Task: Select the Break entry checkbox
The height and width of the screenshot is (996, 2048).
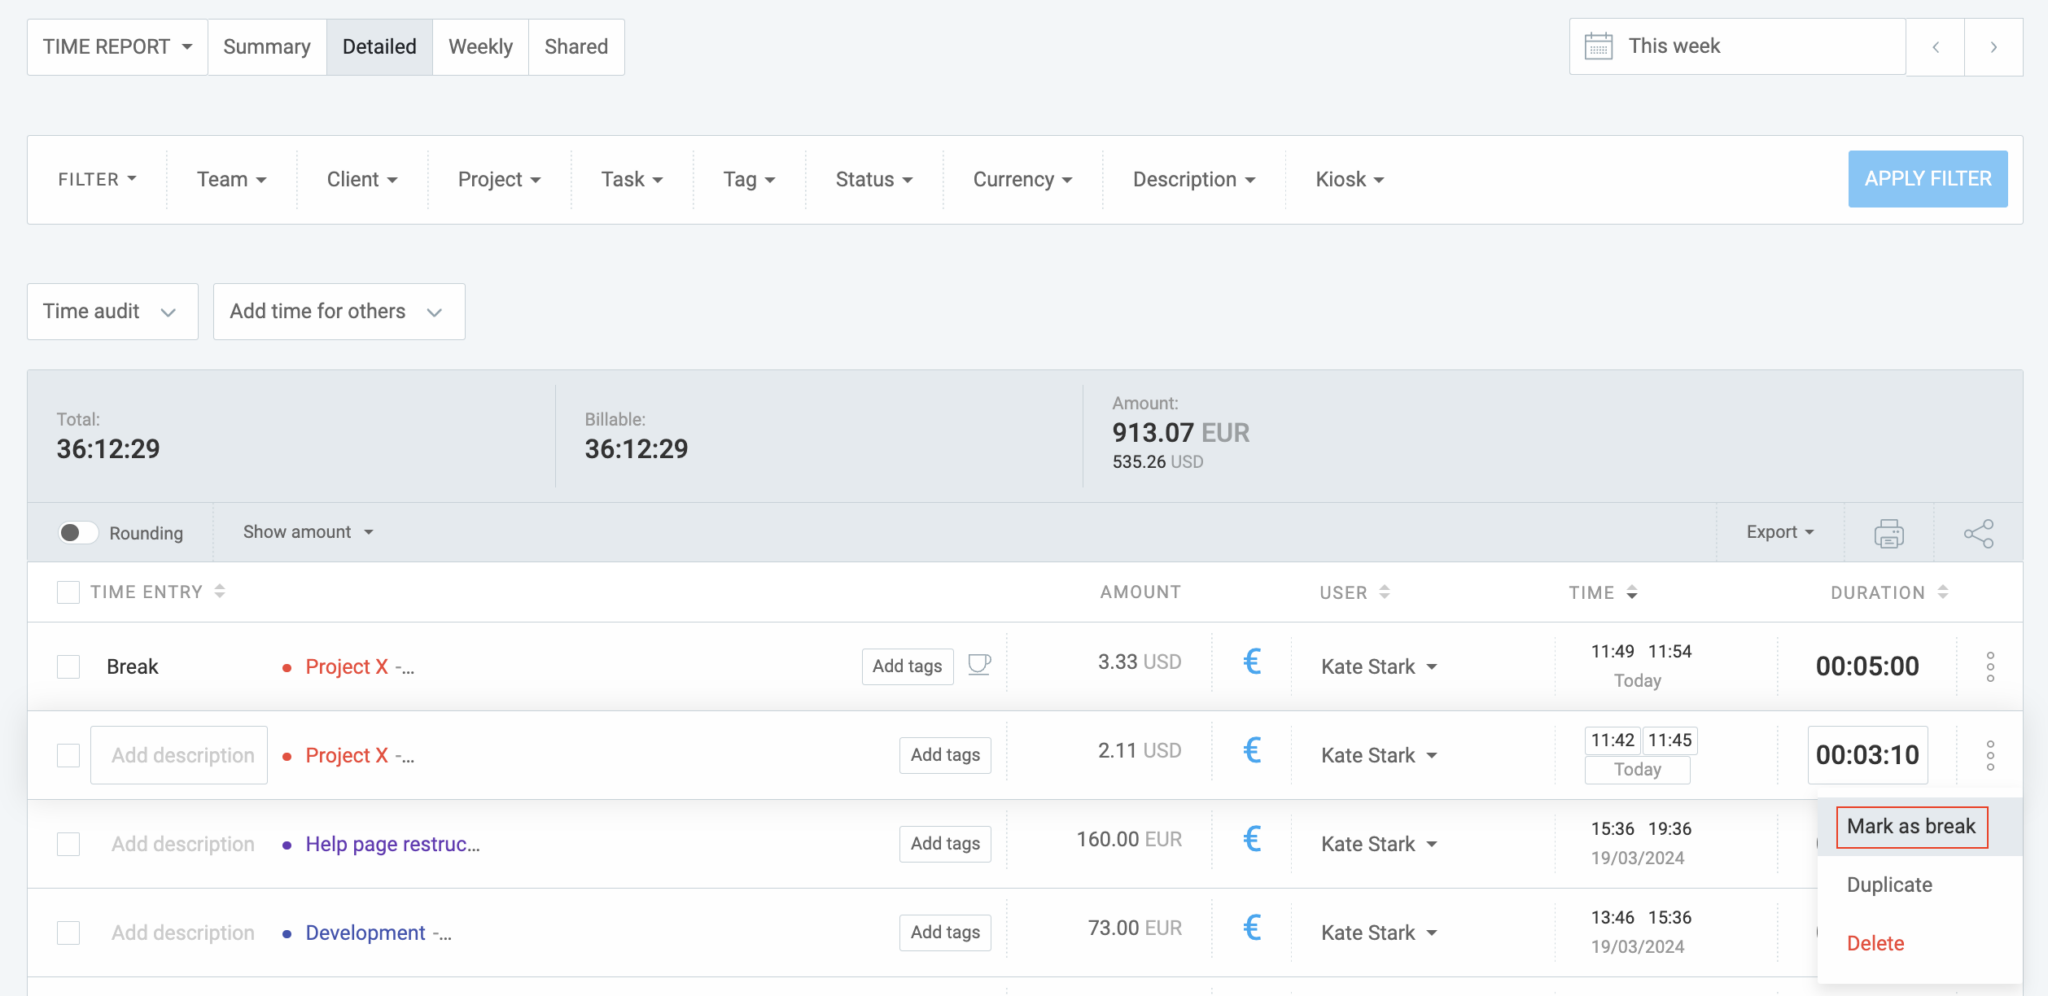Action: 68,667
